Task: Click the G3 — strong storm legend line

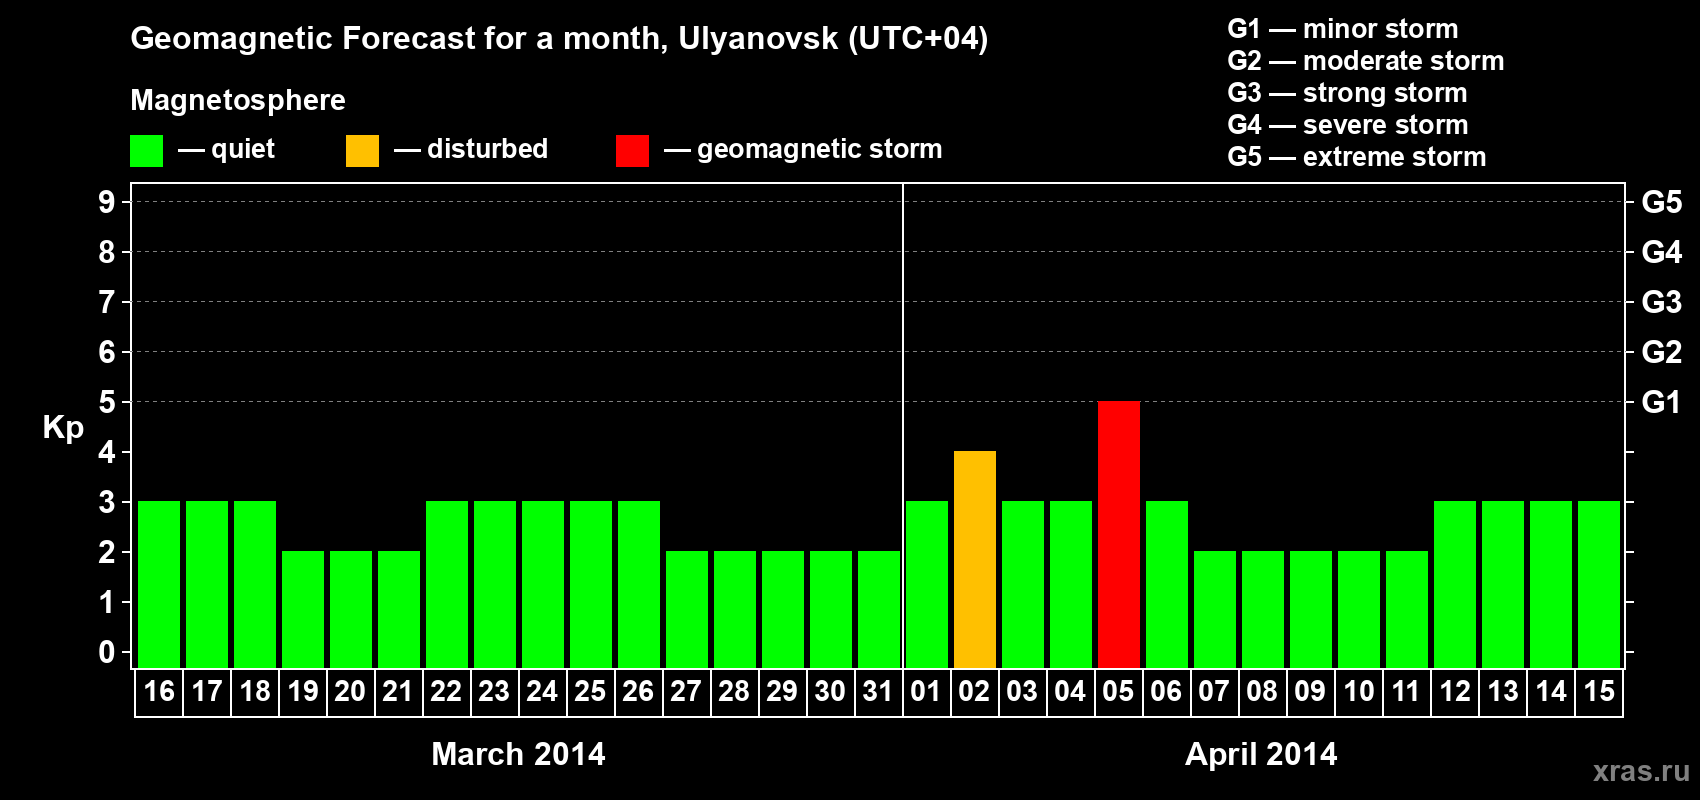Action: pos(1347,93)
